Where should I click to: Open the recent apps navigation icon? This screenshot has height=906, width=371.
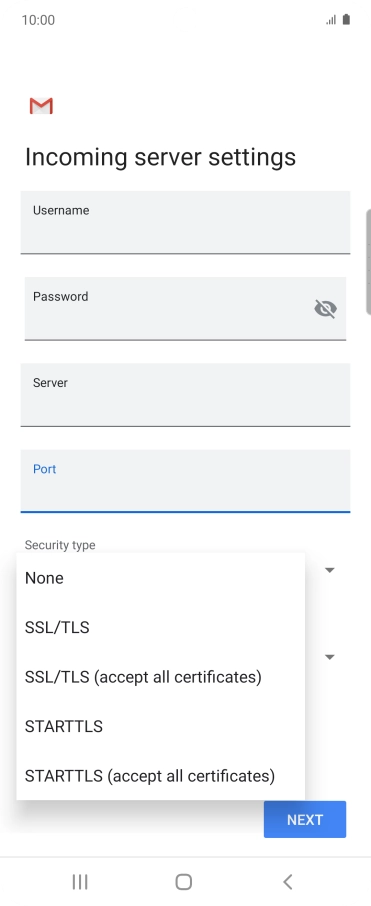point(80,882)
